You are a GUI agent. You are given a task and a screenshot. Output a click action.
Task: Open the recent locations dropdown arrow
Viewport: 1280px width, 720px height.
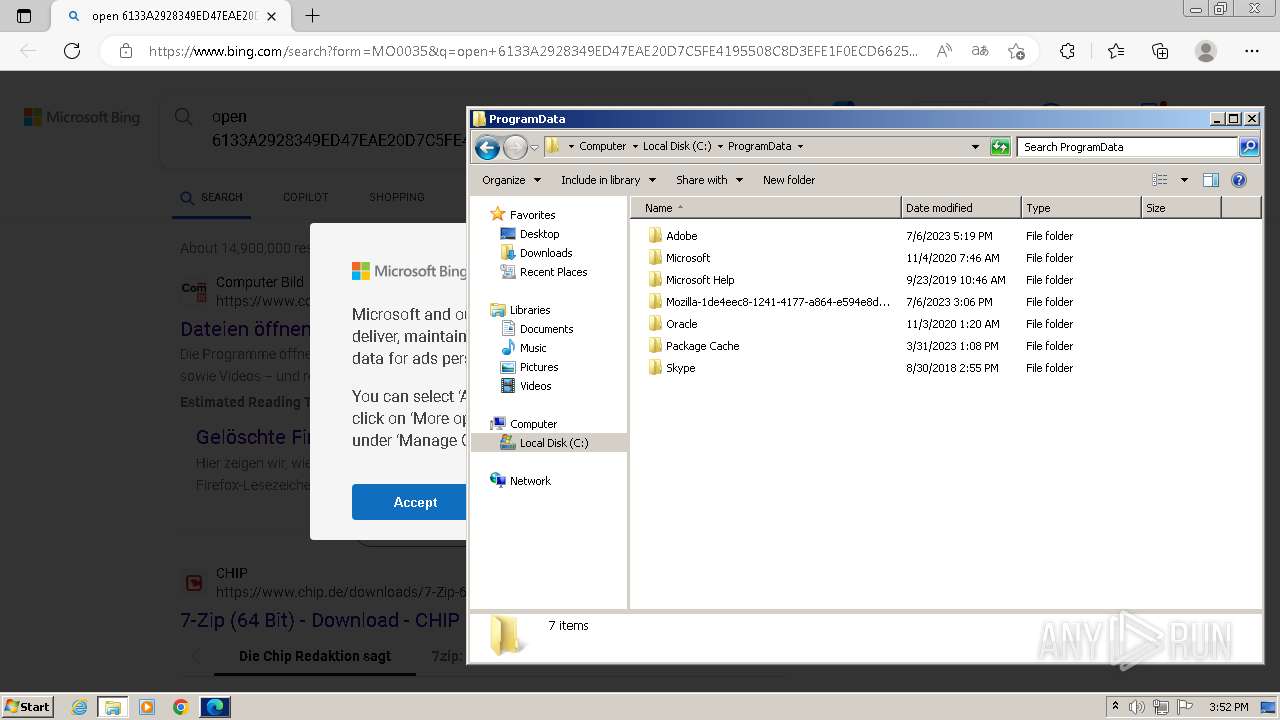tap(534, 147)
